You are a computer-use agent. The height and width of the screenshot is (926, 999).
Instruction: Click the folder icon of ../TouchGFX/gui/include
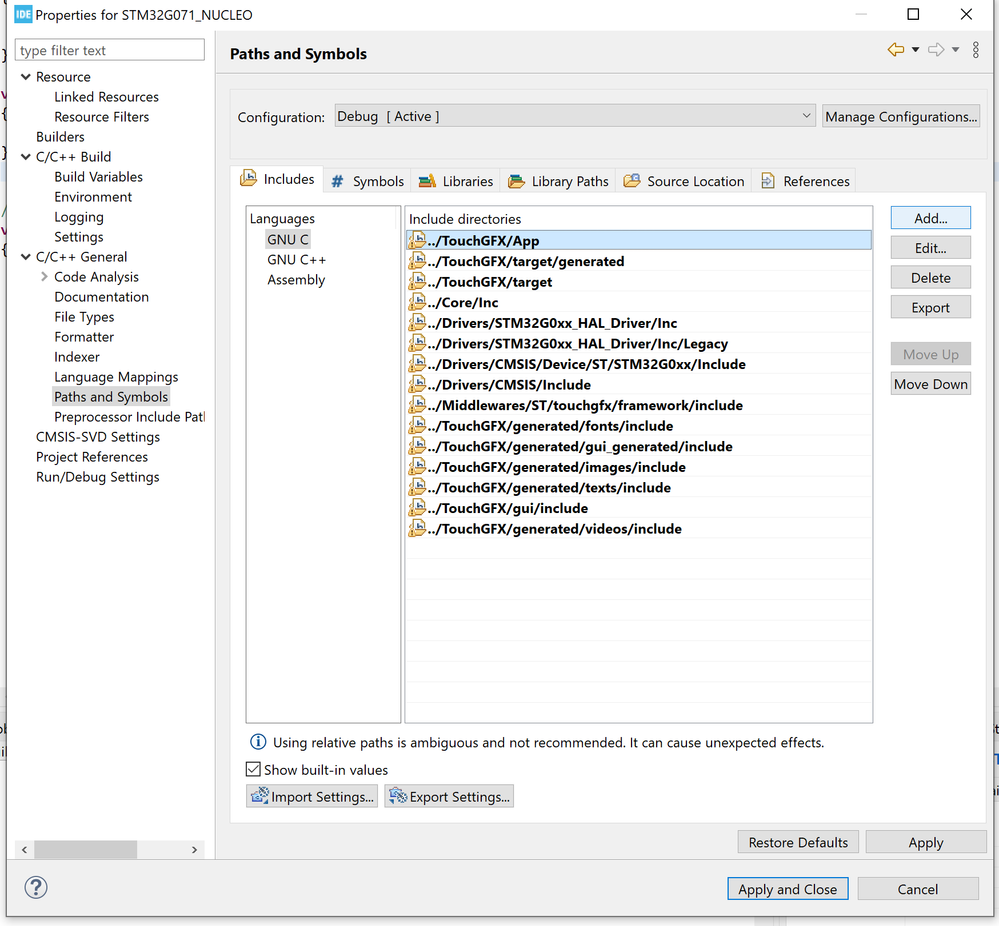pos(417,508)
